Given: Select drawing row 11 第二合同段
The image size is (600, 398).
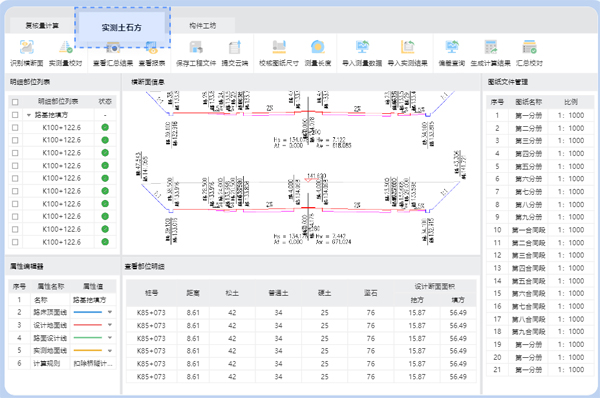Looking at the screenshot, I should [x=540, y=243].
